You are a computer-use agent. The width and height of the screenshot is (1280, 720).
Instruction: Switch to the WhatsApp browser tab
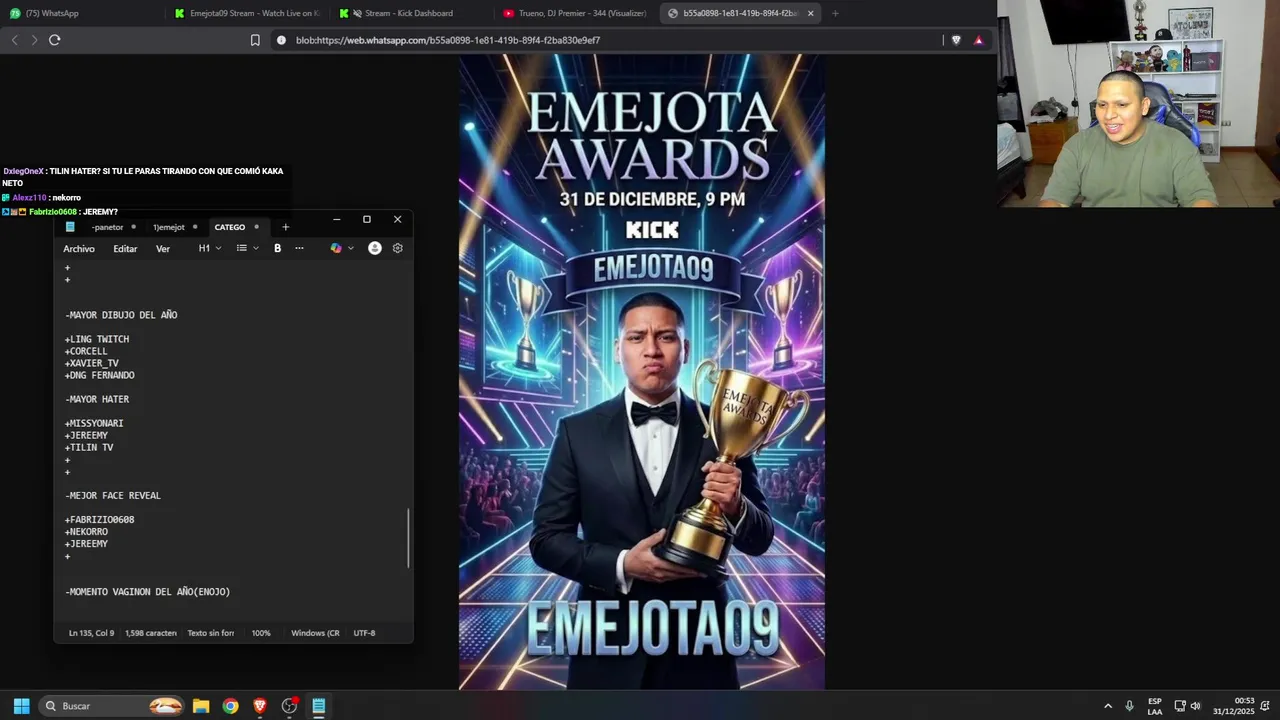(x=80, y=13)
